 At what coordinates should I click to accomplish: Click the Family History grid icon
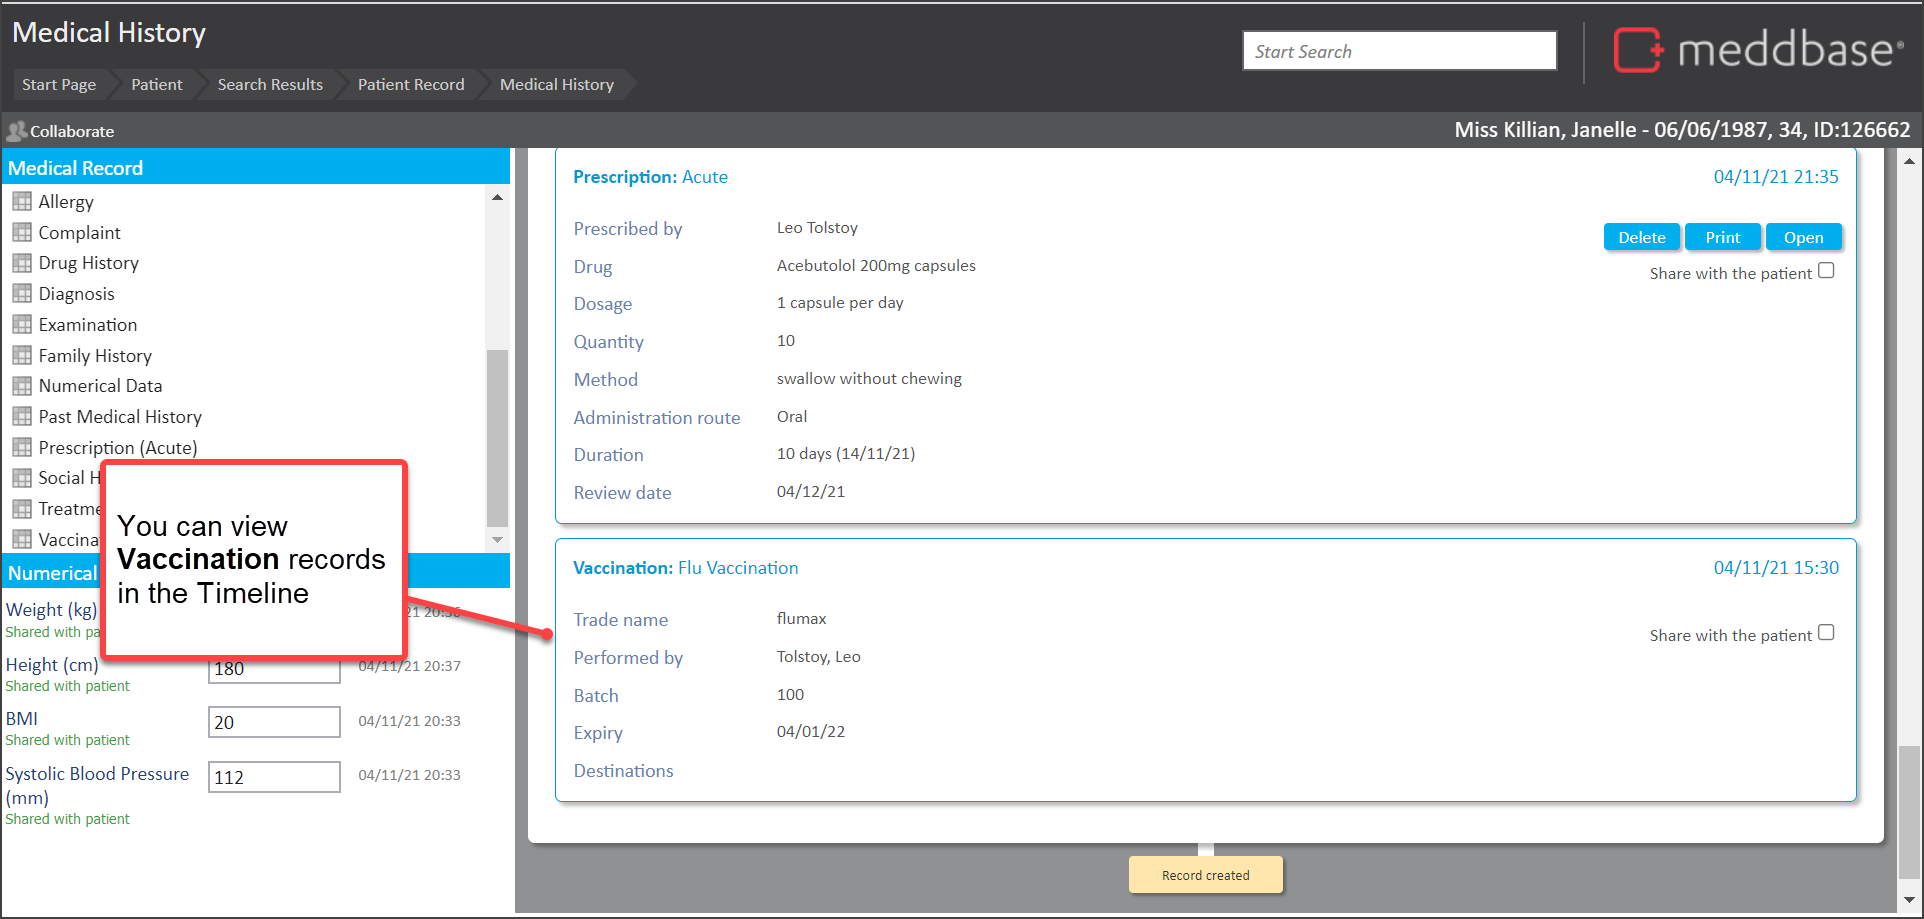click(x=22, y=356)
